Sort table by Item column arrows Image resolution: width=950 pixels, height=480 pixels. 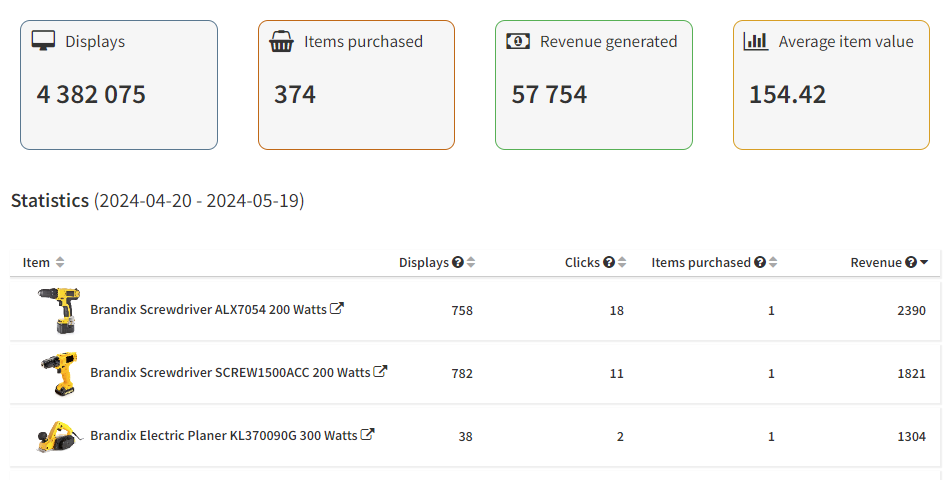click(x=60, y=262)
